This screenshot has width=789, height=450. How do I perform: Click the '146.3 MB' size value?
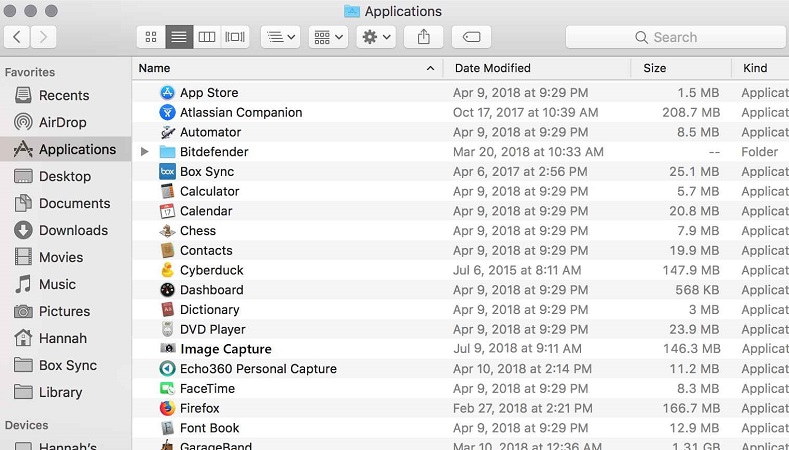691,348
